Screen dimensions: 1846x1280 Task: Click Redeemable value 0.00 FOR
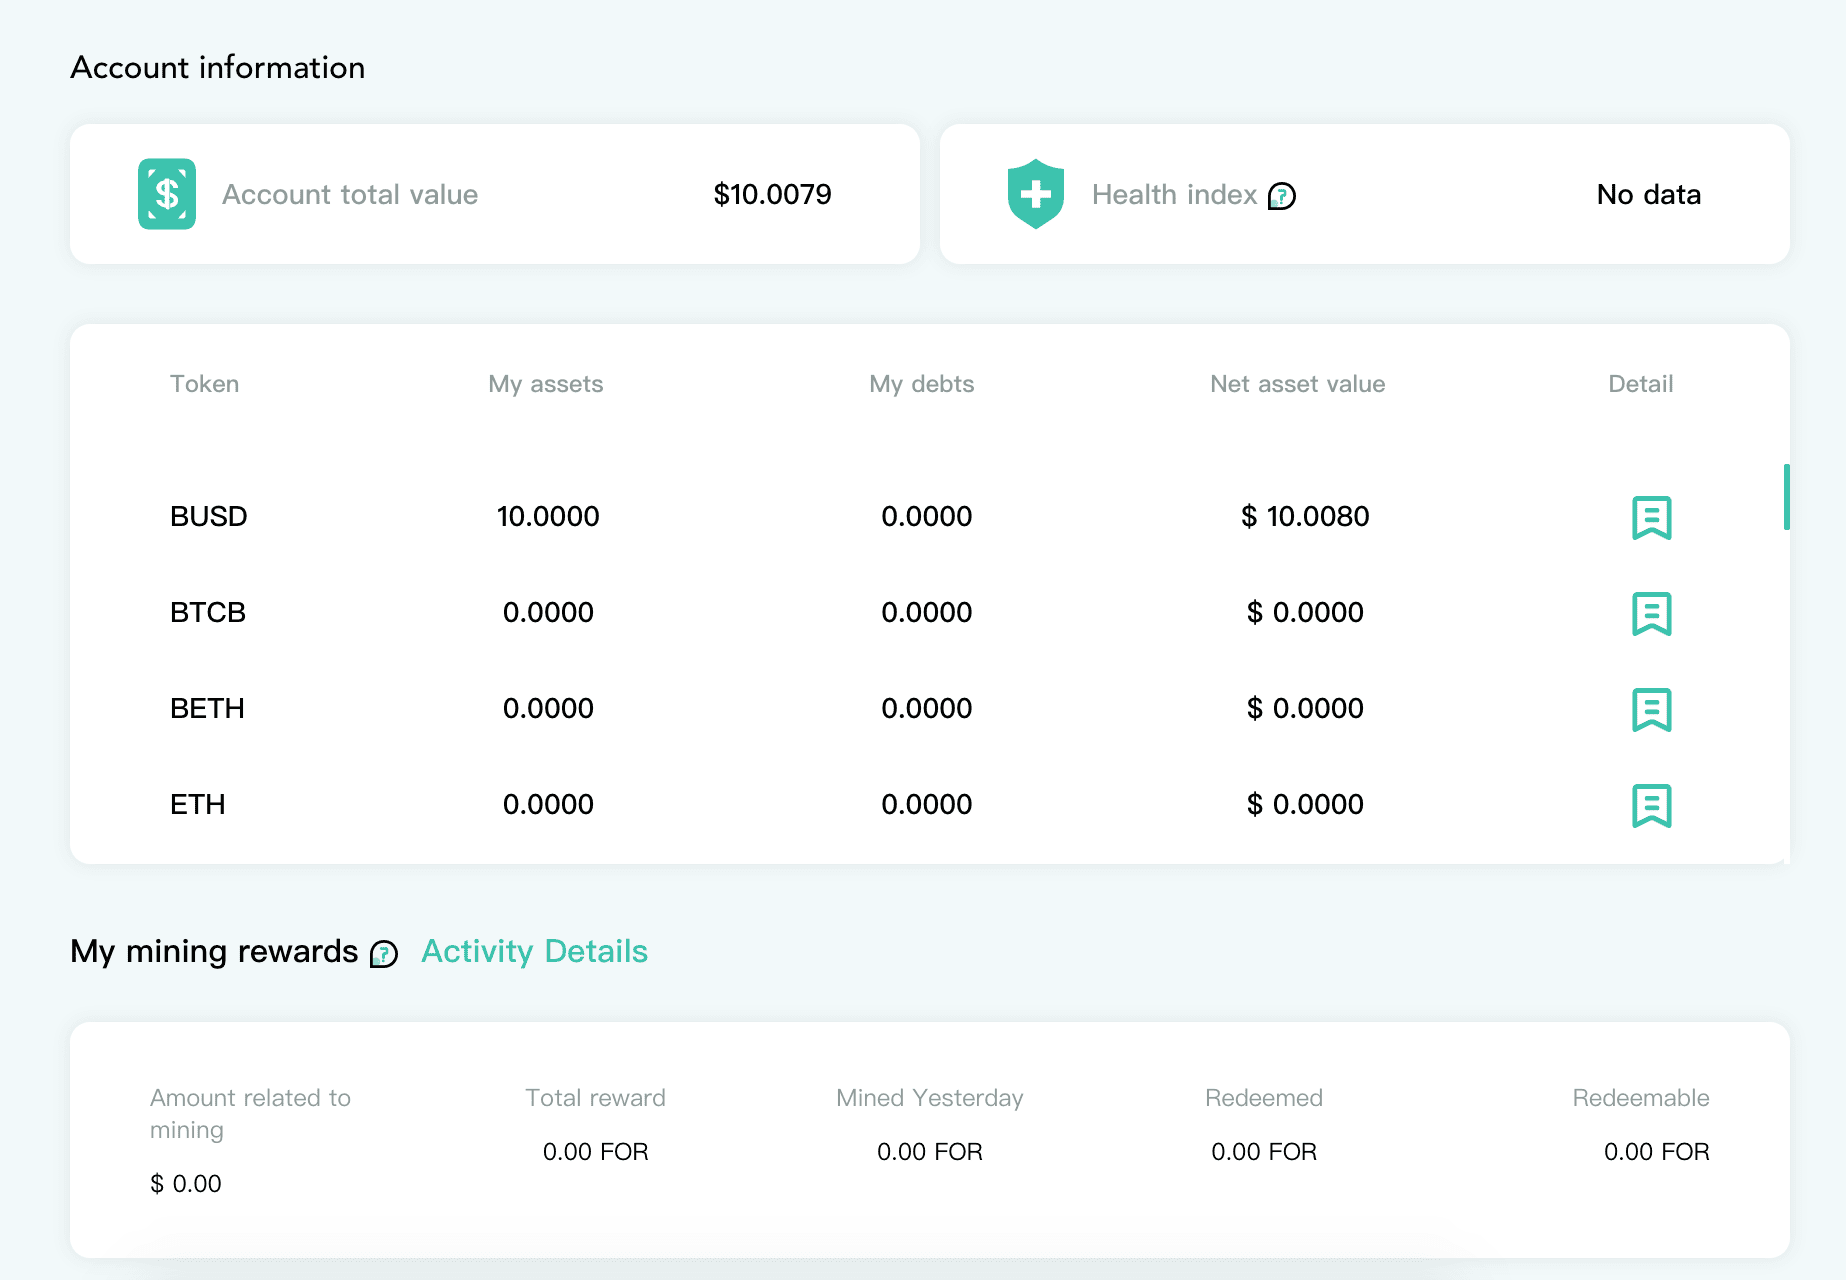click(x=1656, y=1152)
